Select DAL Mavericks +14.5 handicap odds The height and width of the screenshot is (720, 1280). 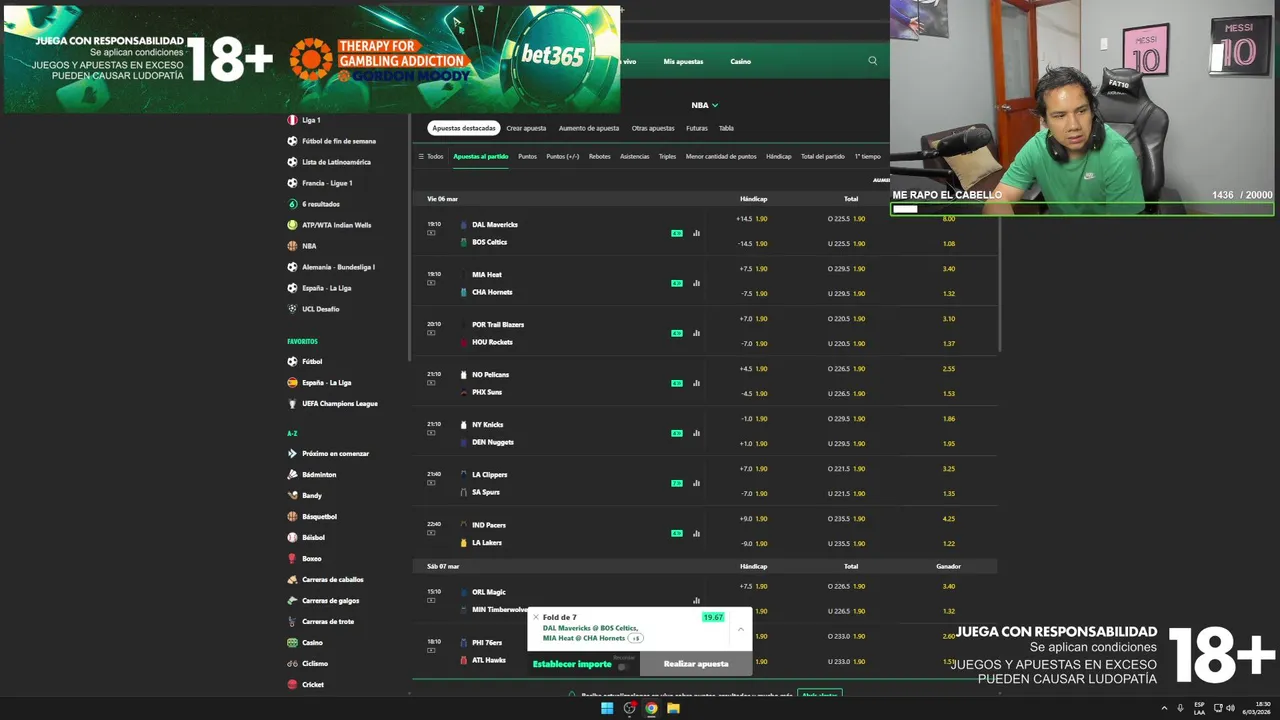pyautogui.click(x=752, y=219)
